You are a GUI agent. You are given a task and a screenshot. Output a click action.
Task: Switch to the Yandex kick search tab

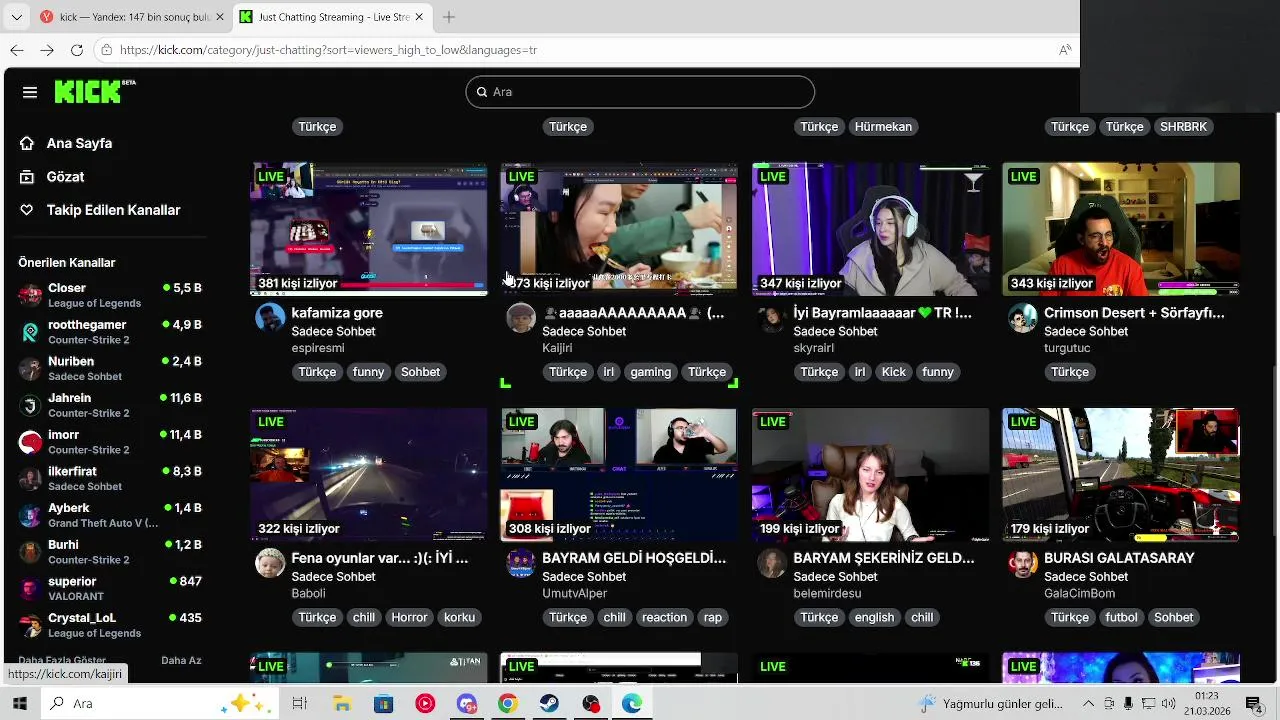[x=130, y=17]
